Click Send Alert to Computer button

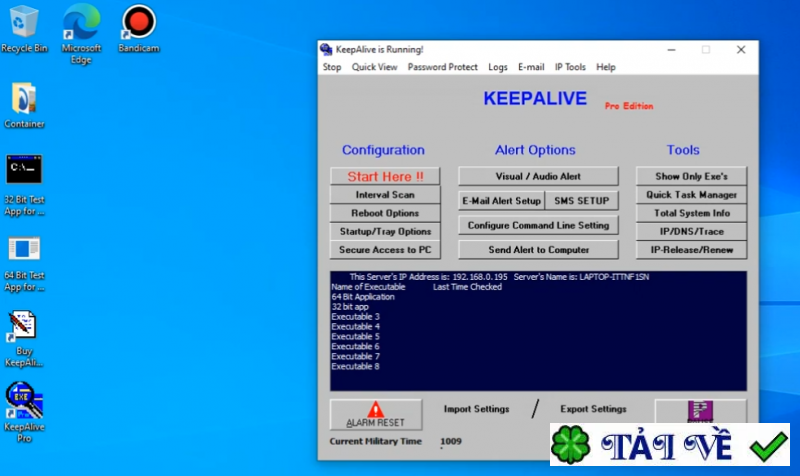tap(538, 249)
